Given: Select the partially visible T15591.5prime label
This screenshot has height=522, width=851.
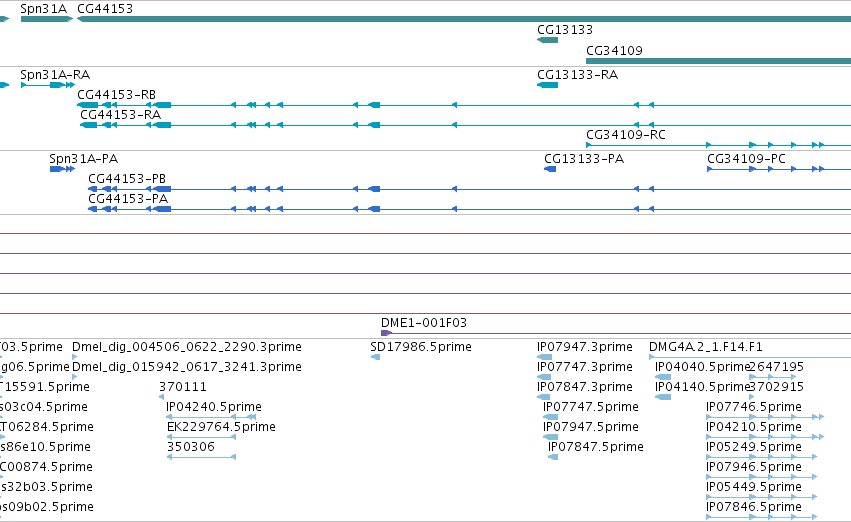Looking at the screenshot, I should pyautogui.click(x=45, y=387).
